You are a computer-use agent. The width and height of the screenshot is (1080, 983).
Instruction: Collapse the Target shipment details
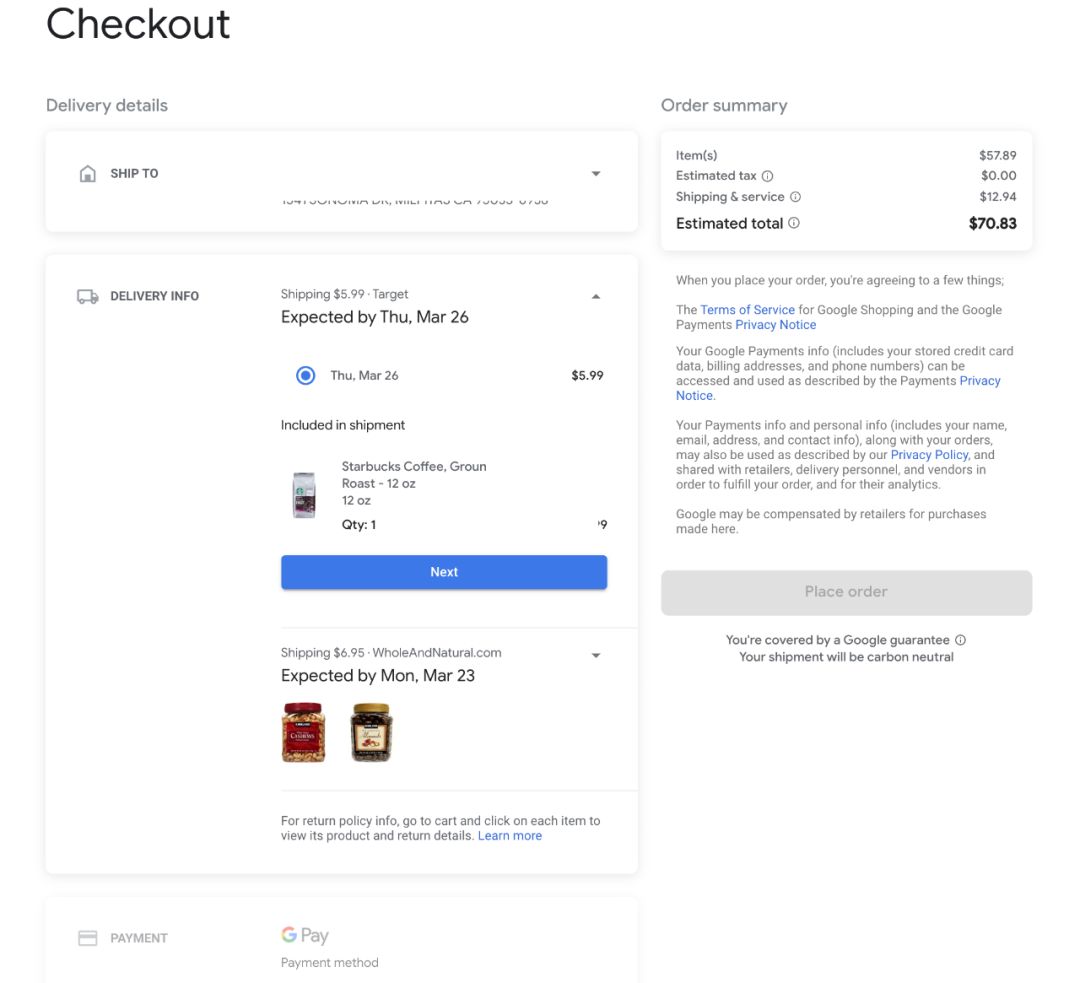(596, 296)
